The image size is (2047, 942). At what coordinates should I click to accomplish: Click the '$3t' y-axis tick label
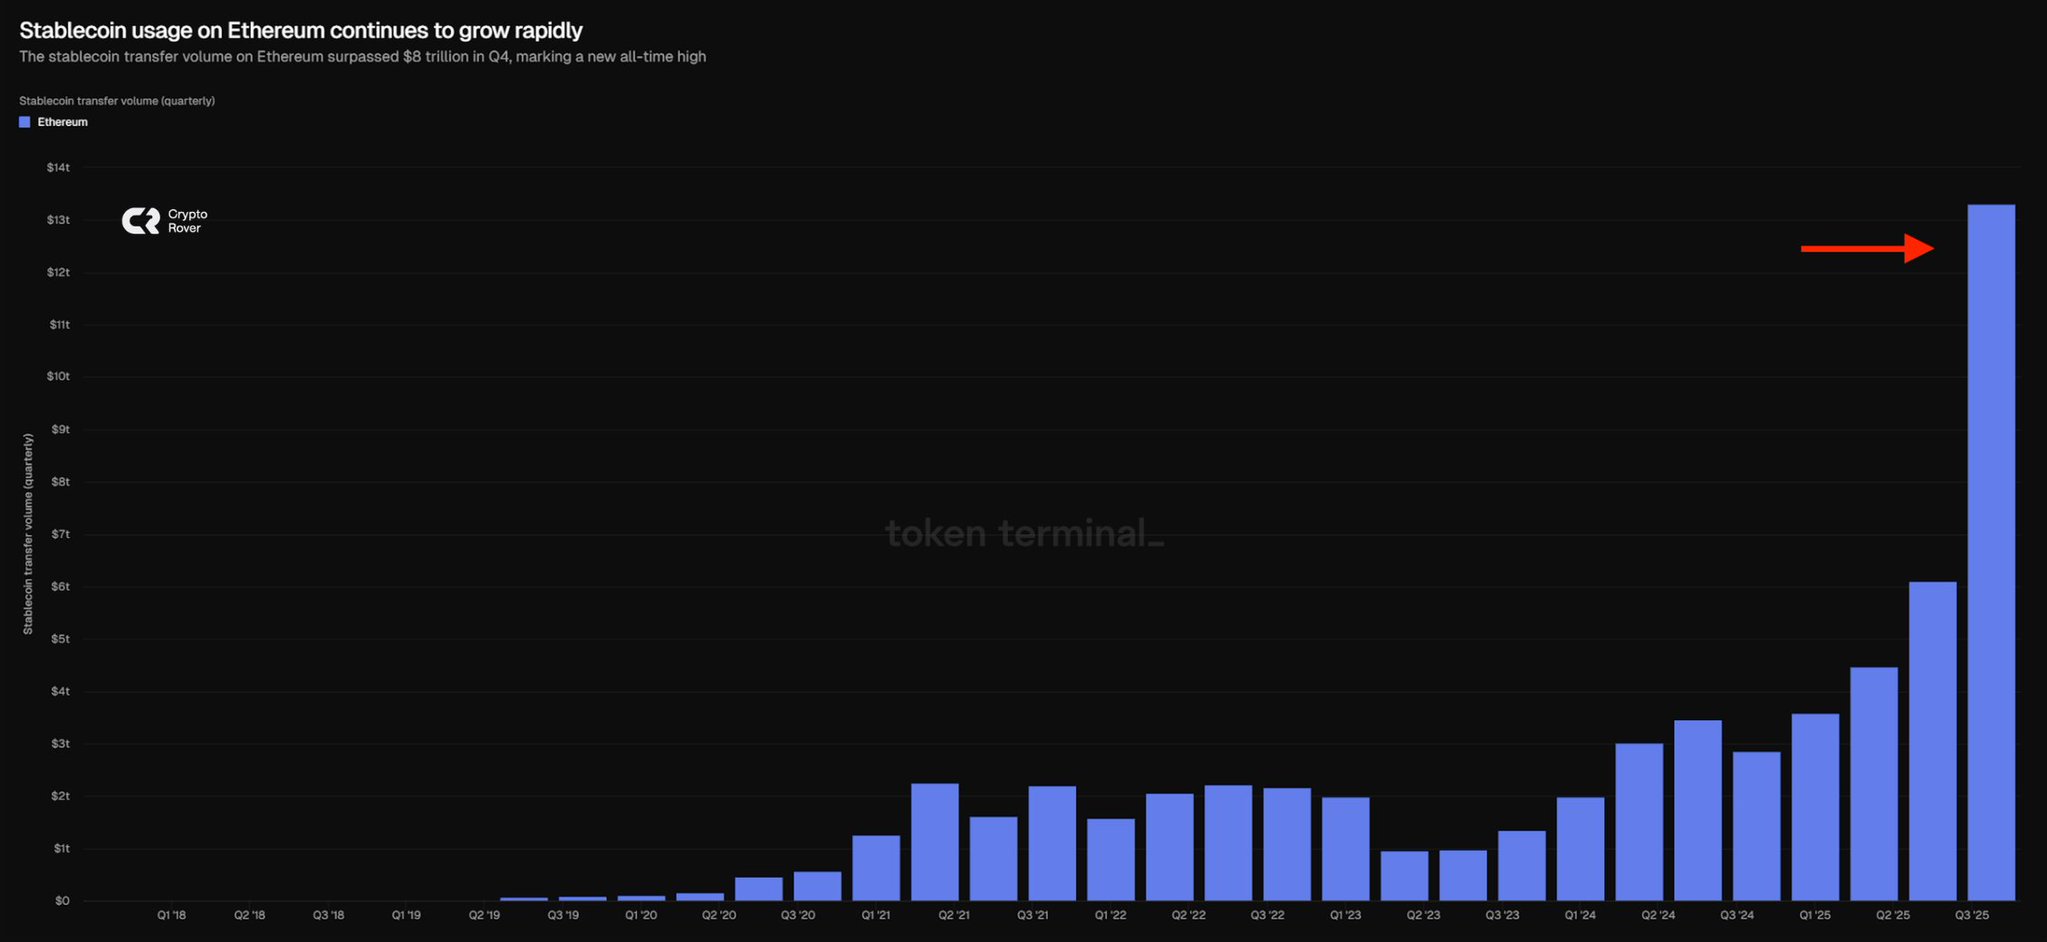pyautogui.click(x=61, y=744)
